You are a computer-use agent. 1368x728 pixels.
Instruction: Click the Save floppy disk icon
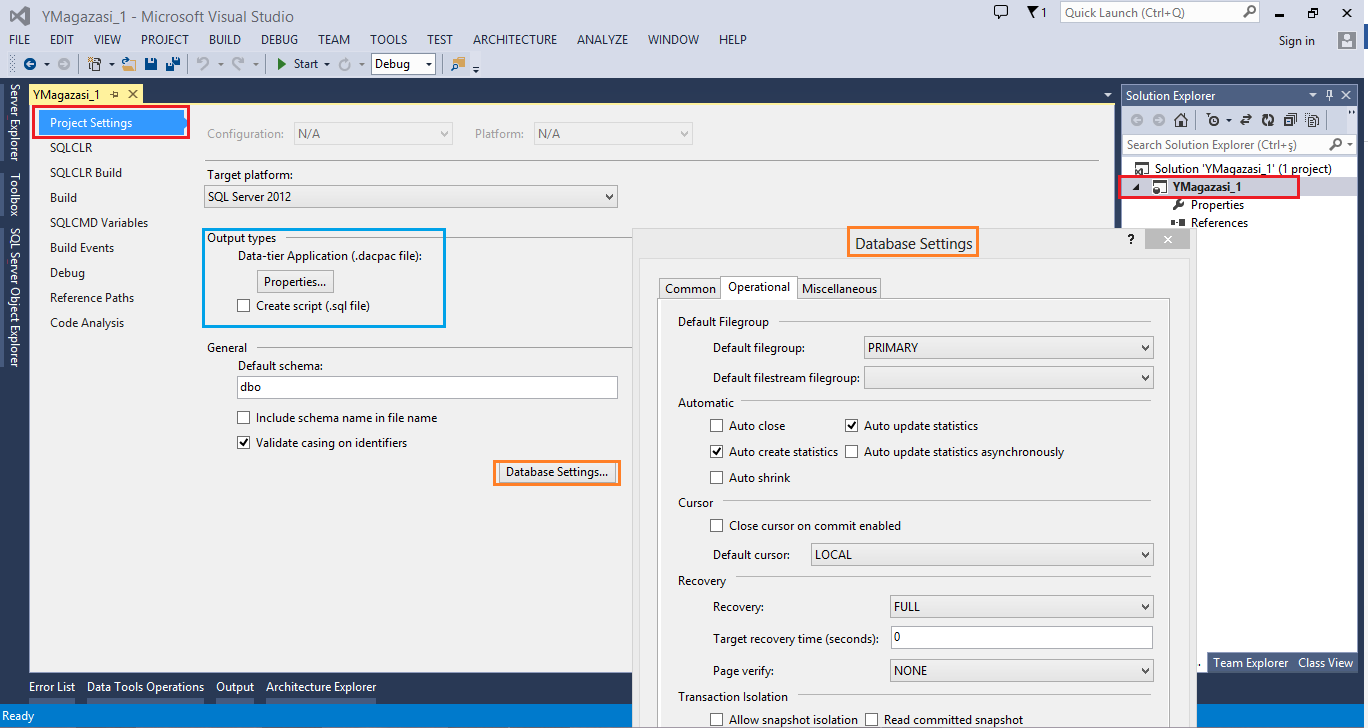[x=151, y=64]
